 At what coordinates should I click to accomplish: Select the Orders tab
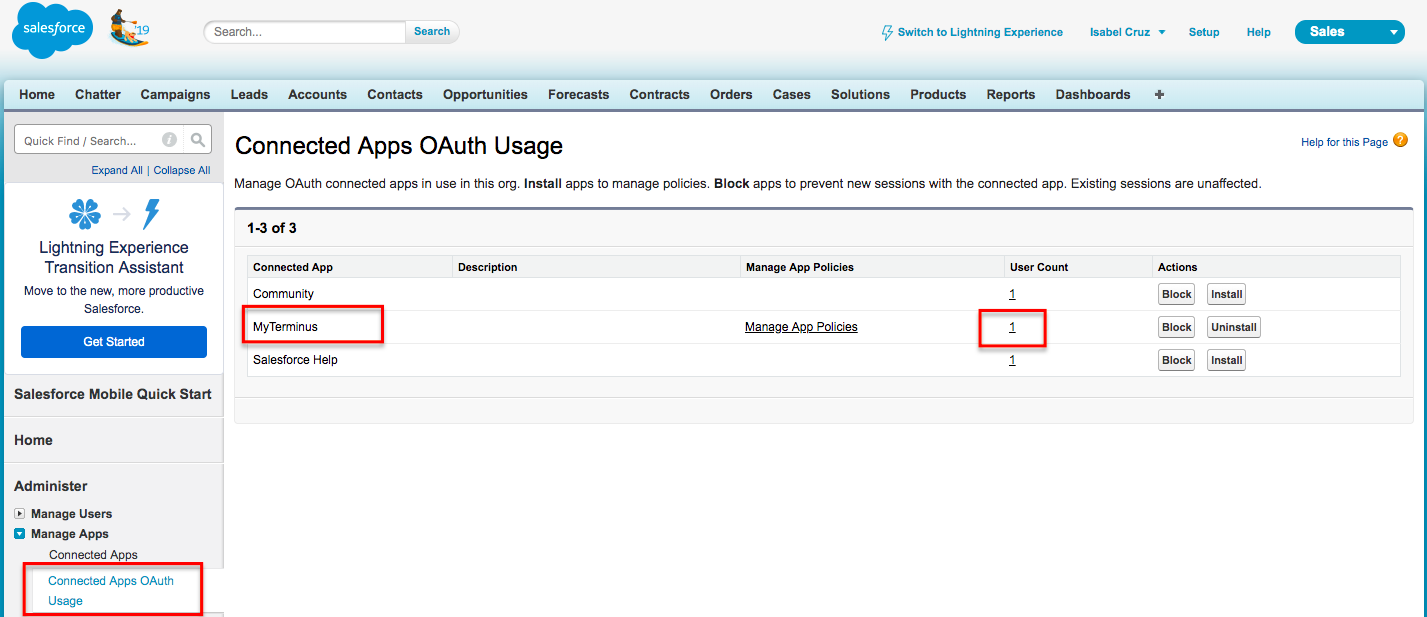tap(731, 94)
